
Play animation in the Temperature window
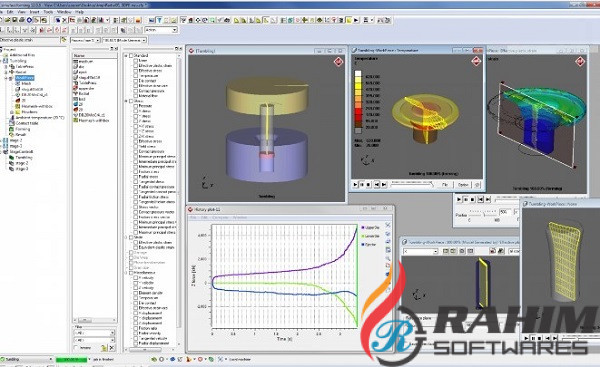click(x=355, y=184)
